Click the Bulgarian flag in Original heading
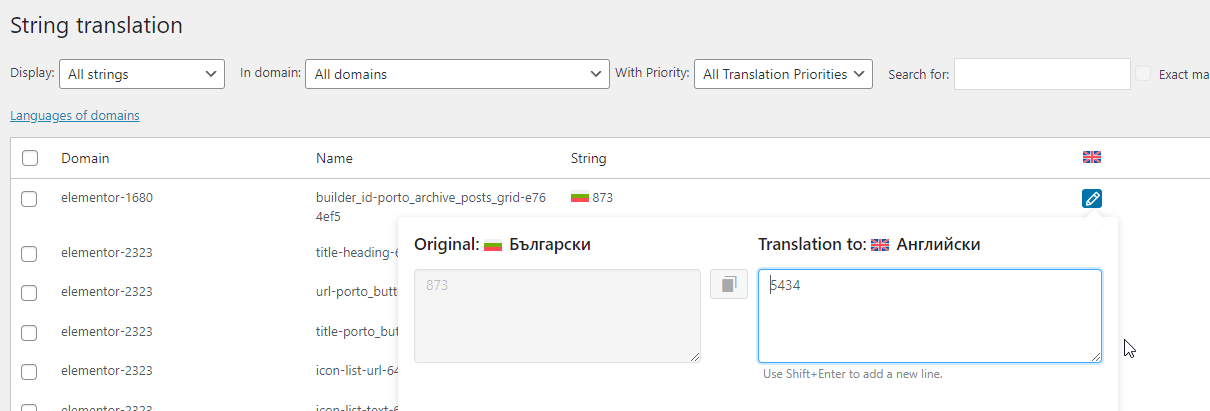 (492, 245)
